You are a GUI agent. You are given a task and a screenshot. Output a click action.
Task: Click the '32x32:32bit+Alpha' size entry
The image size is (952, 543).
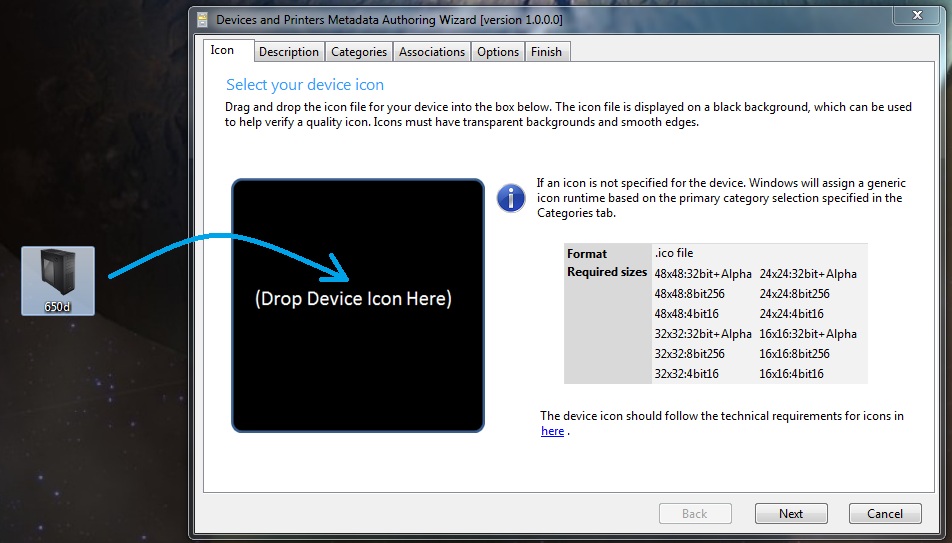(703, 334)
